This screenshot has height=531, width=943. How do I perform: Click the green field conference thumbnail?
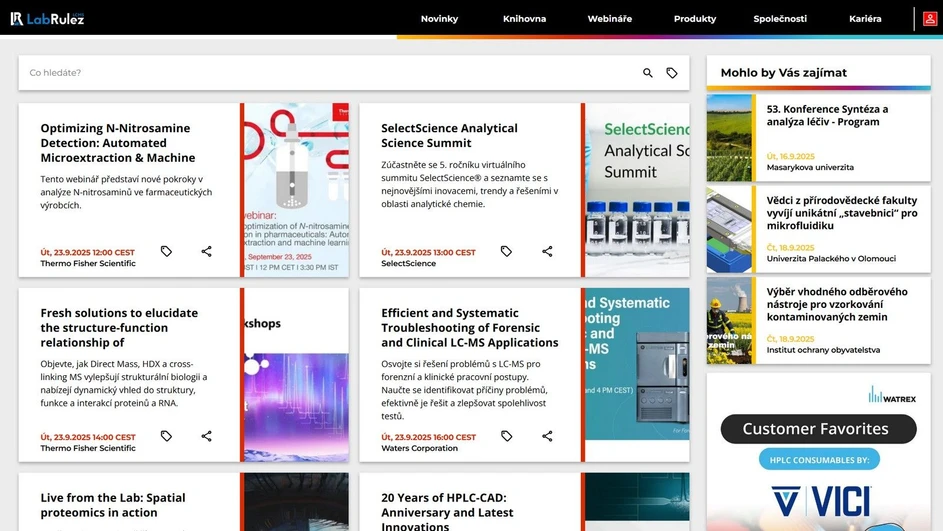(x=729, y=138)
